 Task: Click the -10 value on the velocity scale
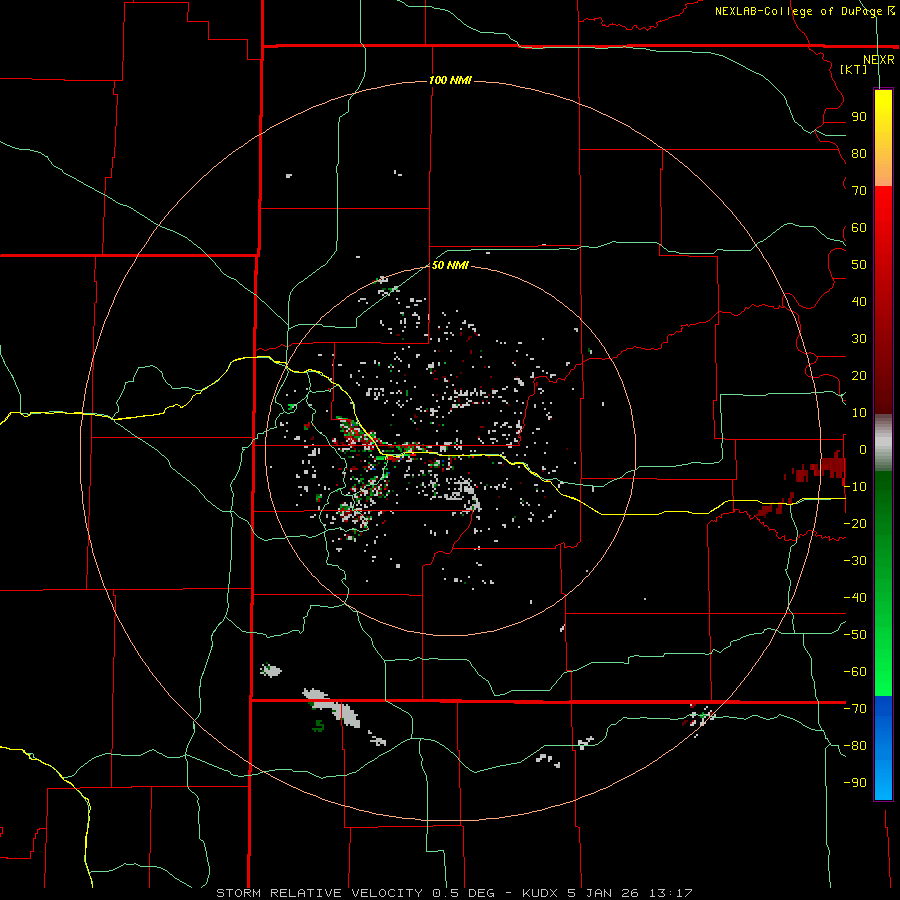tap(855, 487)
